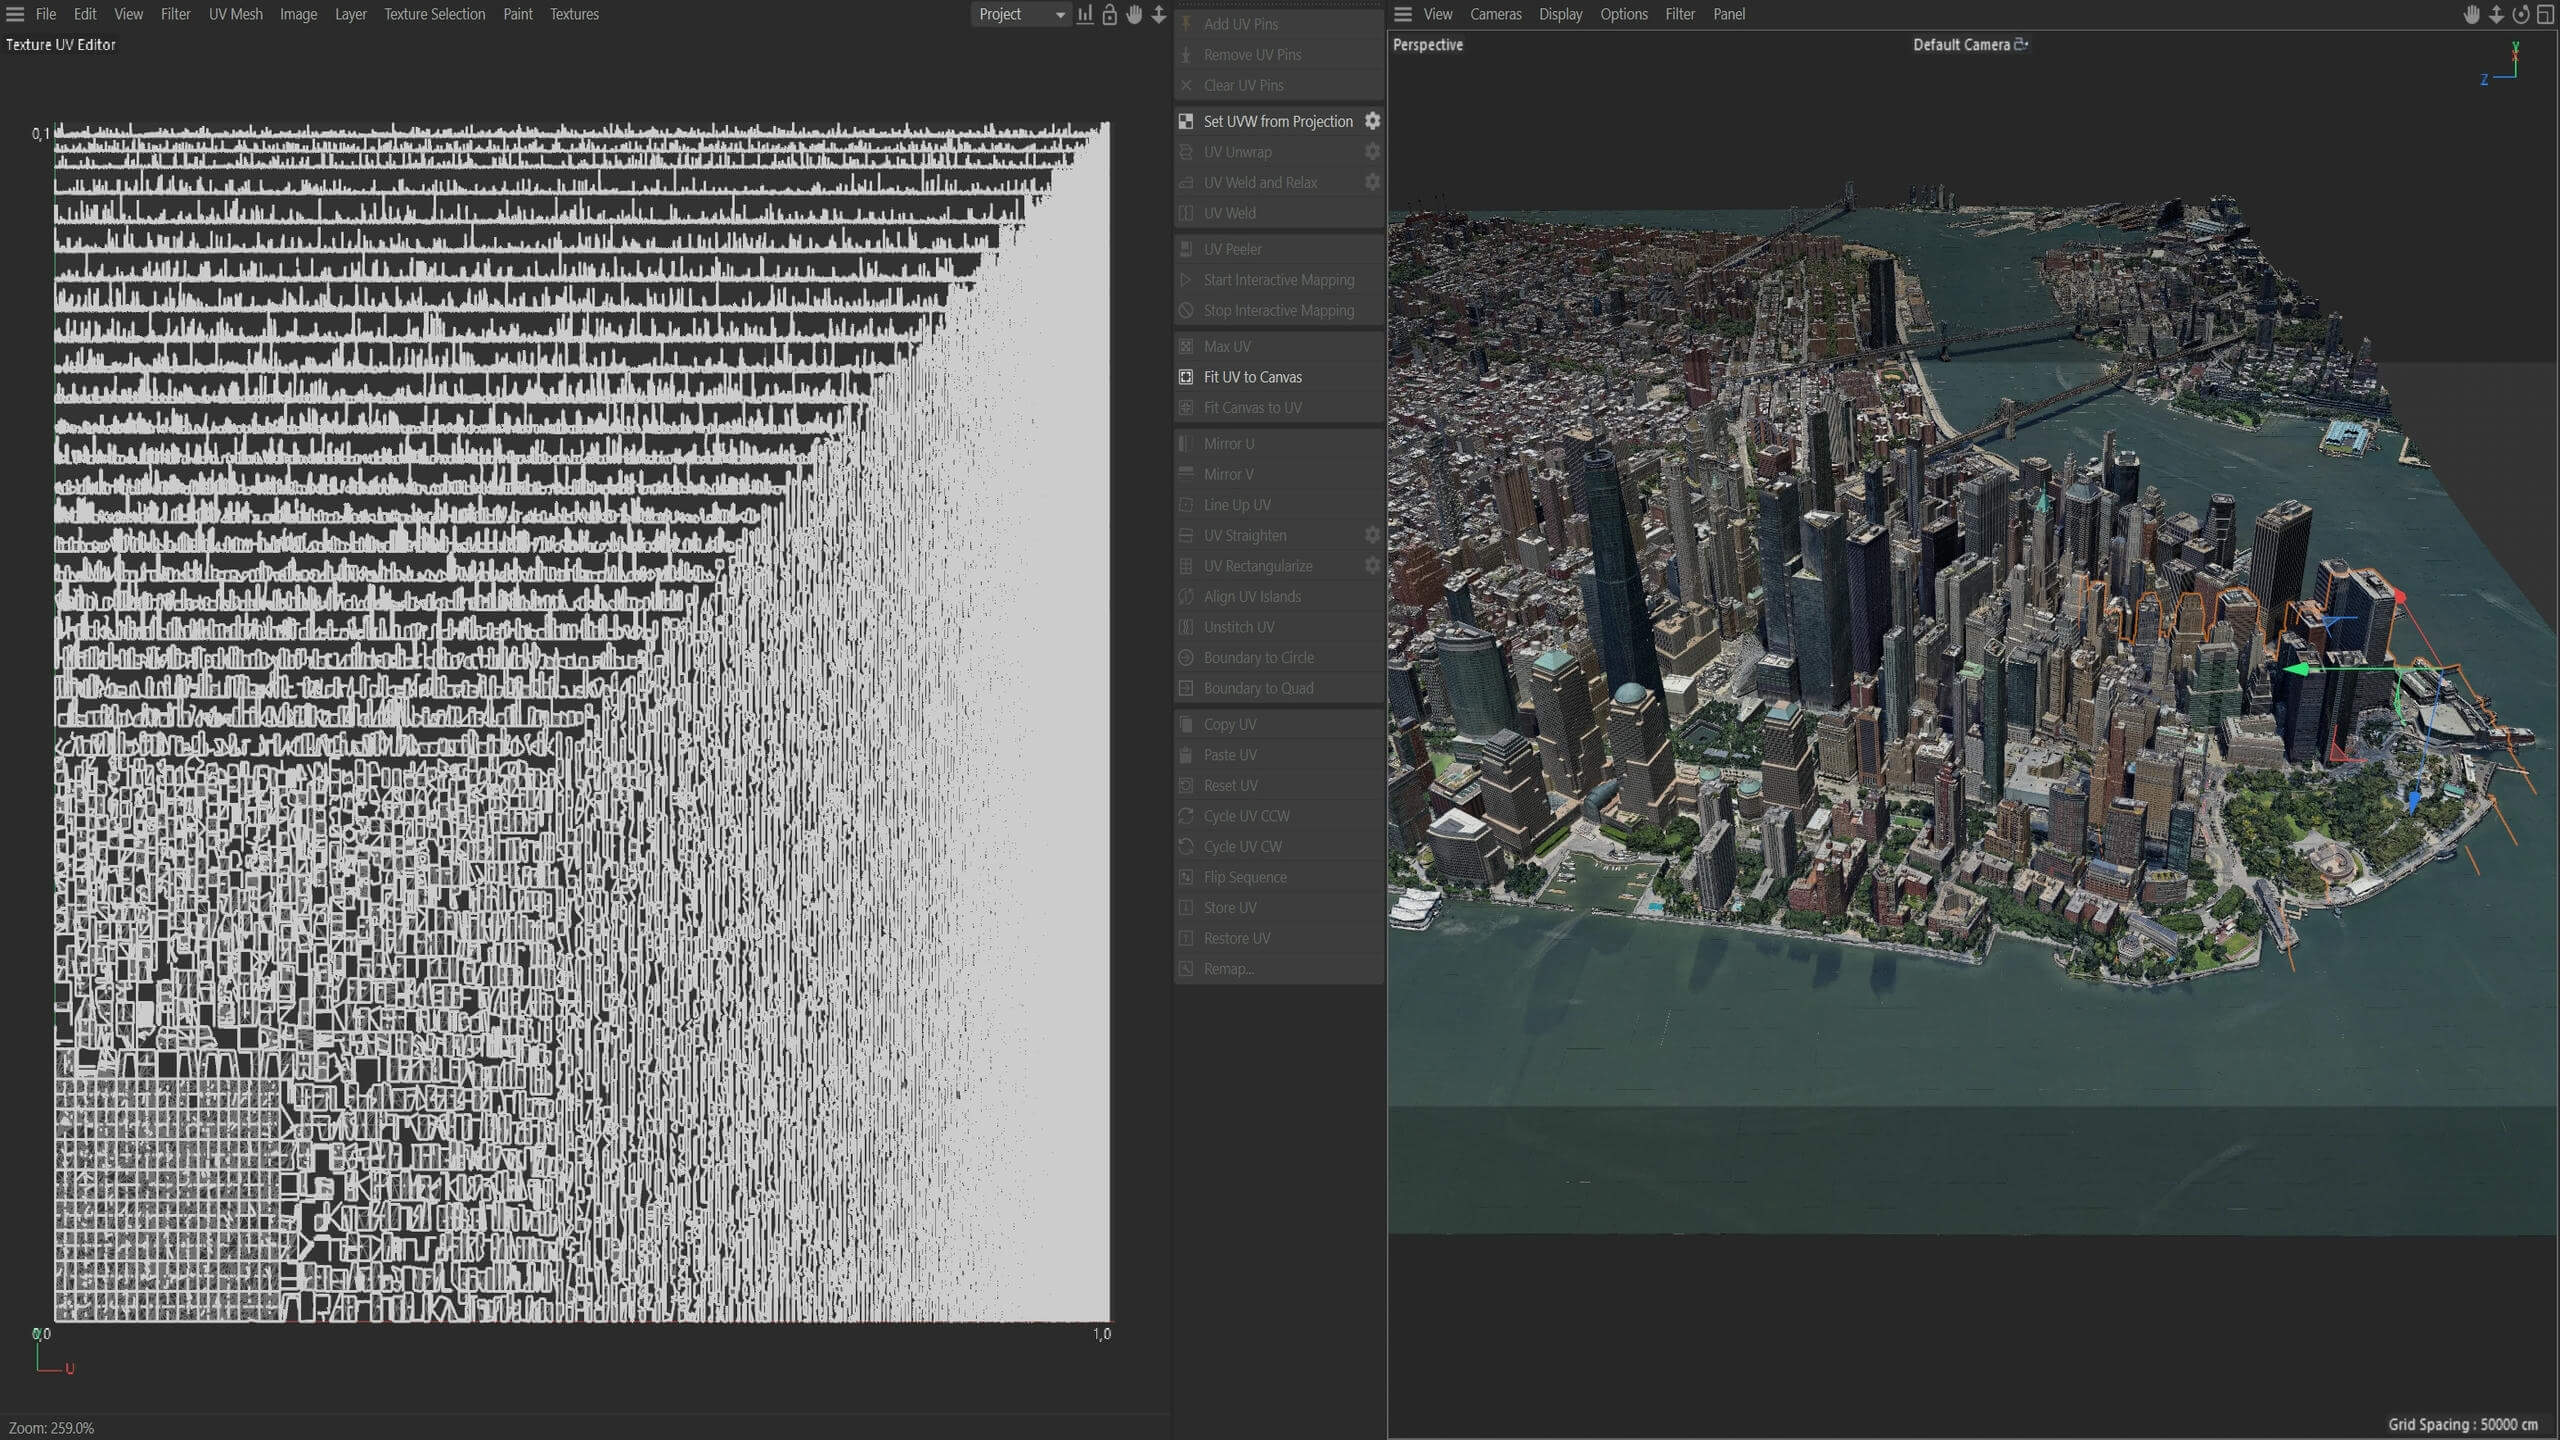Open the Cameras menu in viewport

click(x=1495, y=14)
